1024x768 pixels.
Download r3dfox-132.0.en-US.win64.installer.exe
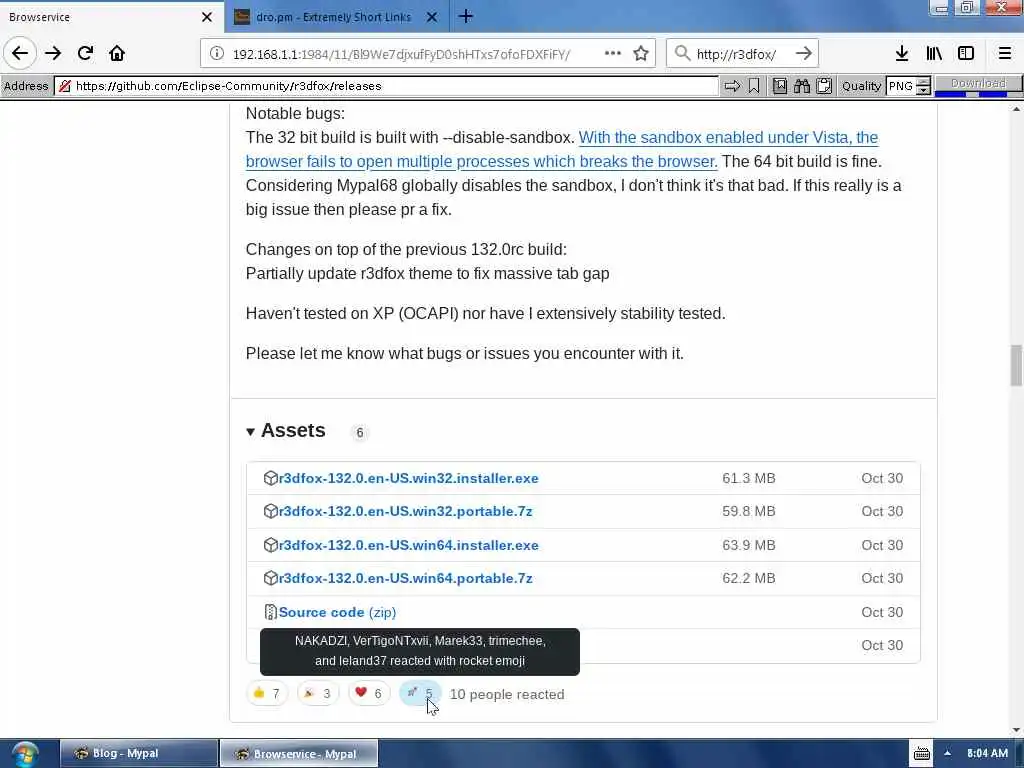[x=409, y=545]
